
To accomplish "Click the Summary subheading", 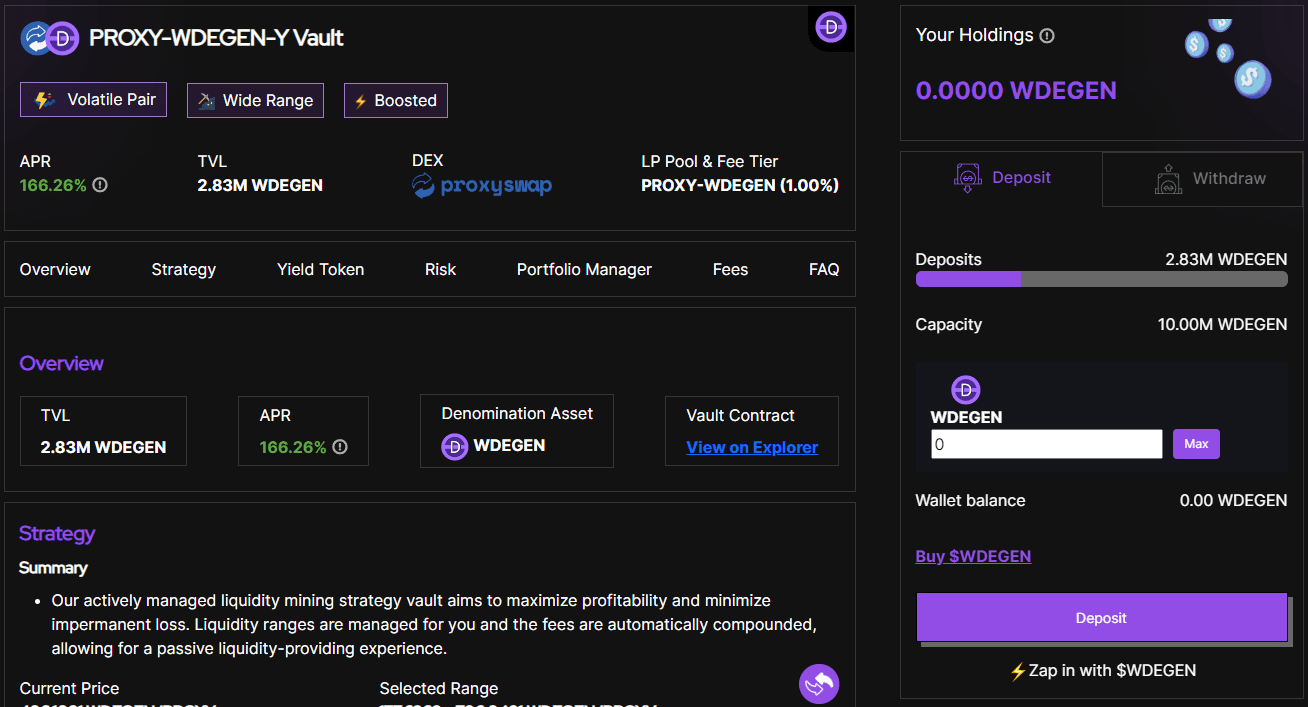I will 53,568.
